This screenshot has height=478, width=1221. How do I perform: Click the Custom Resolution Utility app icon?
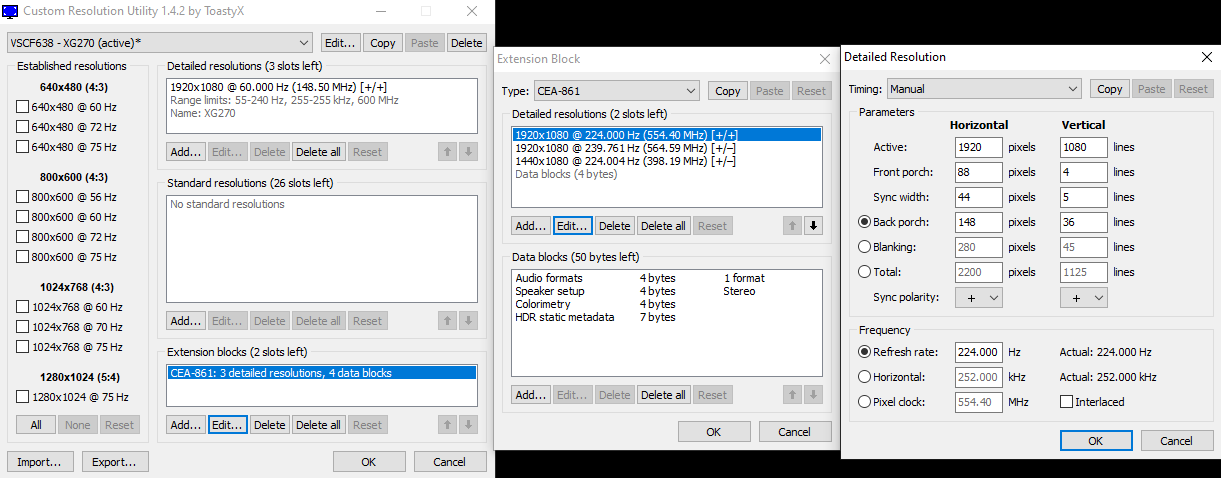11,11
